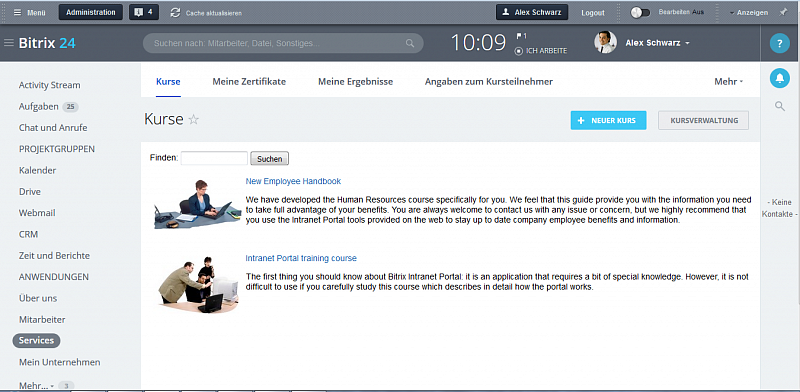This screenshot has height=392, width=800.
Task: Toggle the Bearbeiten edit mode switch
Action: coord(640,13)
